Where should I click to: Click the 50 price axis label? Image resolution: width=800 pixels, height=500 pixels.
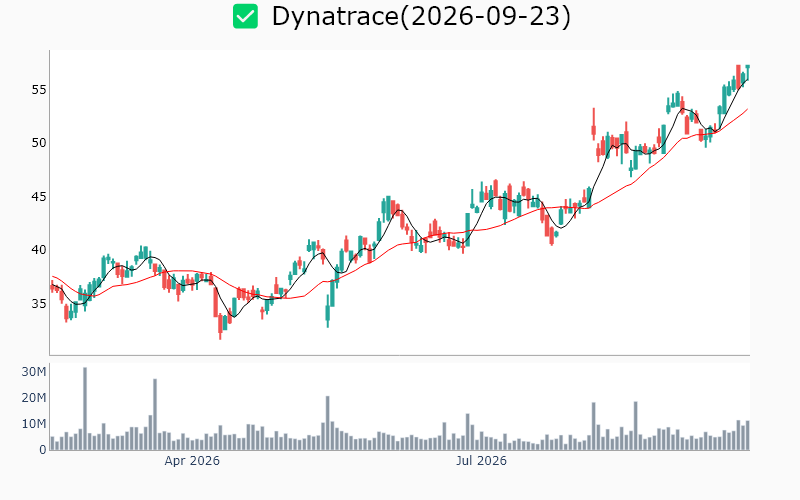click(x=39, y=143)
